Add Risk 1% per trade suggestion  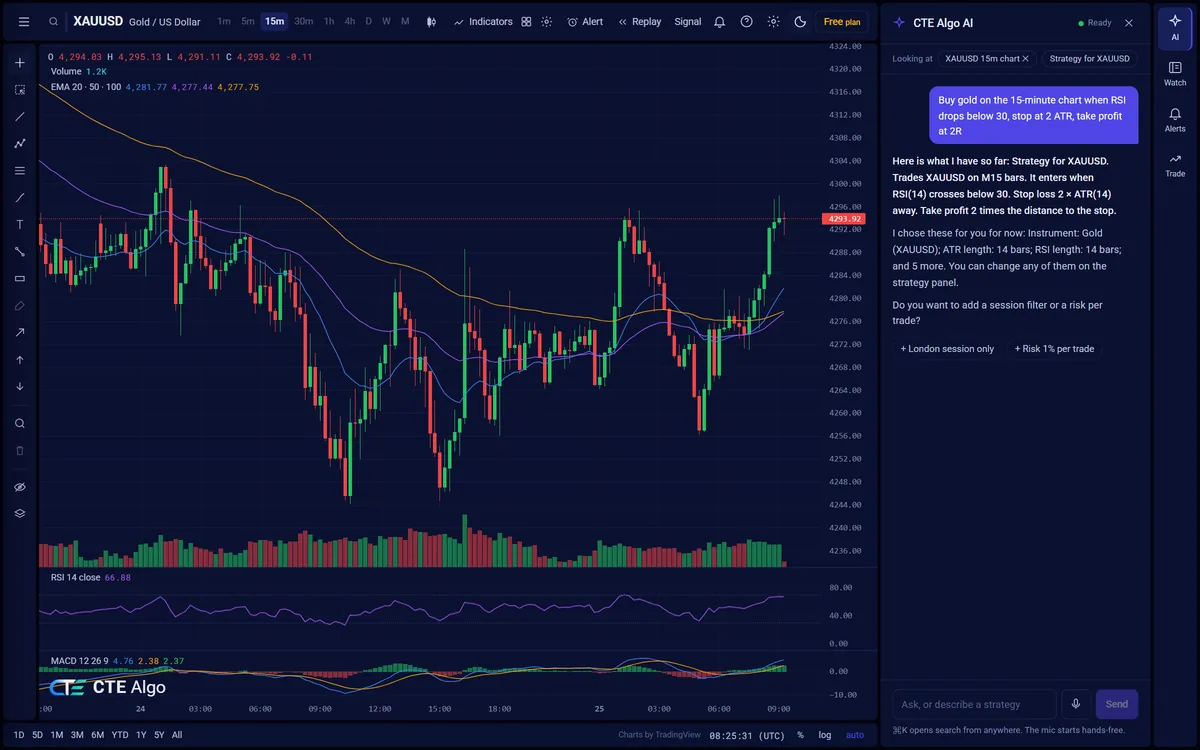coord(1054,349)
